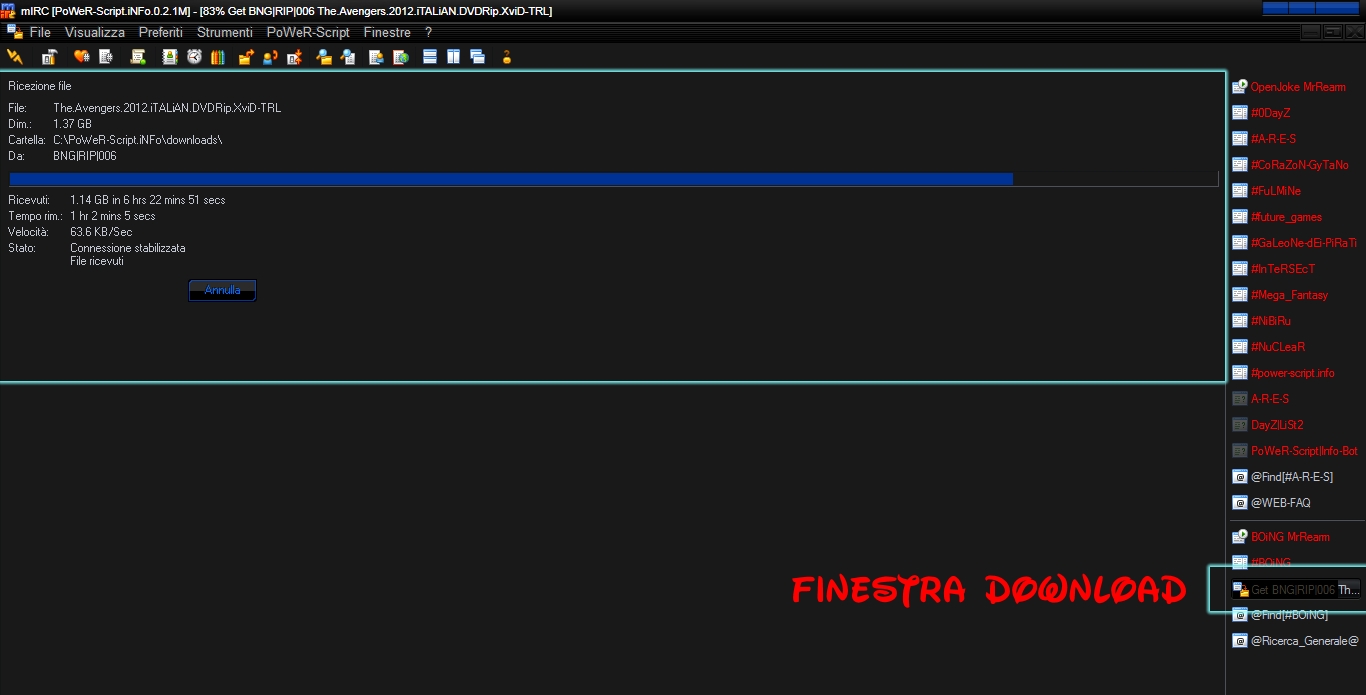This screenshot has height=695, width=1366.
Task: Click the Colors books toolbar icon
Action: [x=218, y=57]
